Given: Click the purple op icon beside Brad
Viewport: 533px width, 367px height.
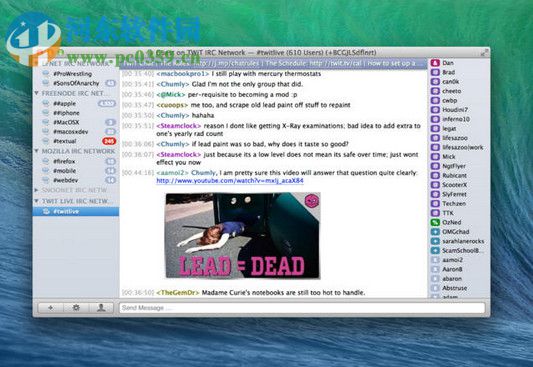Looking at the screenshot, I should (x=435, y=72).
